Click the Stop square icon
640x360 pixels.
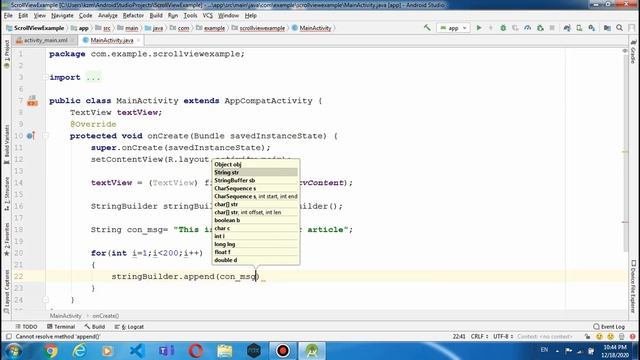[552, 28]
